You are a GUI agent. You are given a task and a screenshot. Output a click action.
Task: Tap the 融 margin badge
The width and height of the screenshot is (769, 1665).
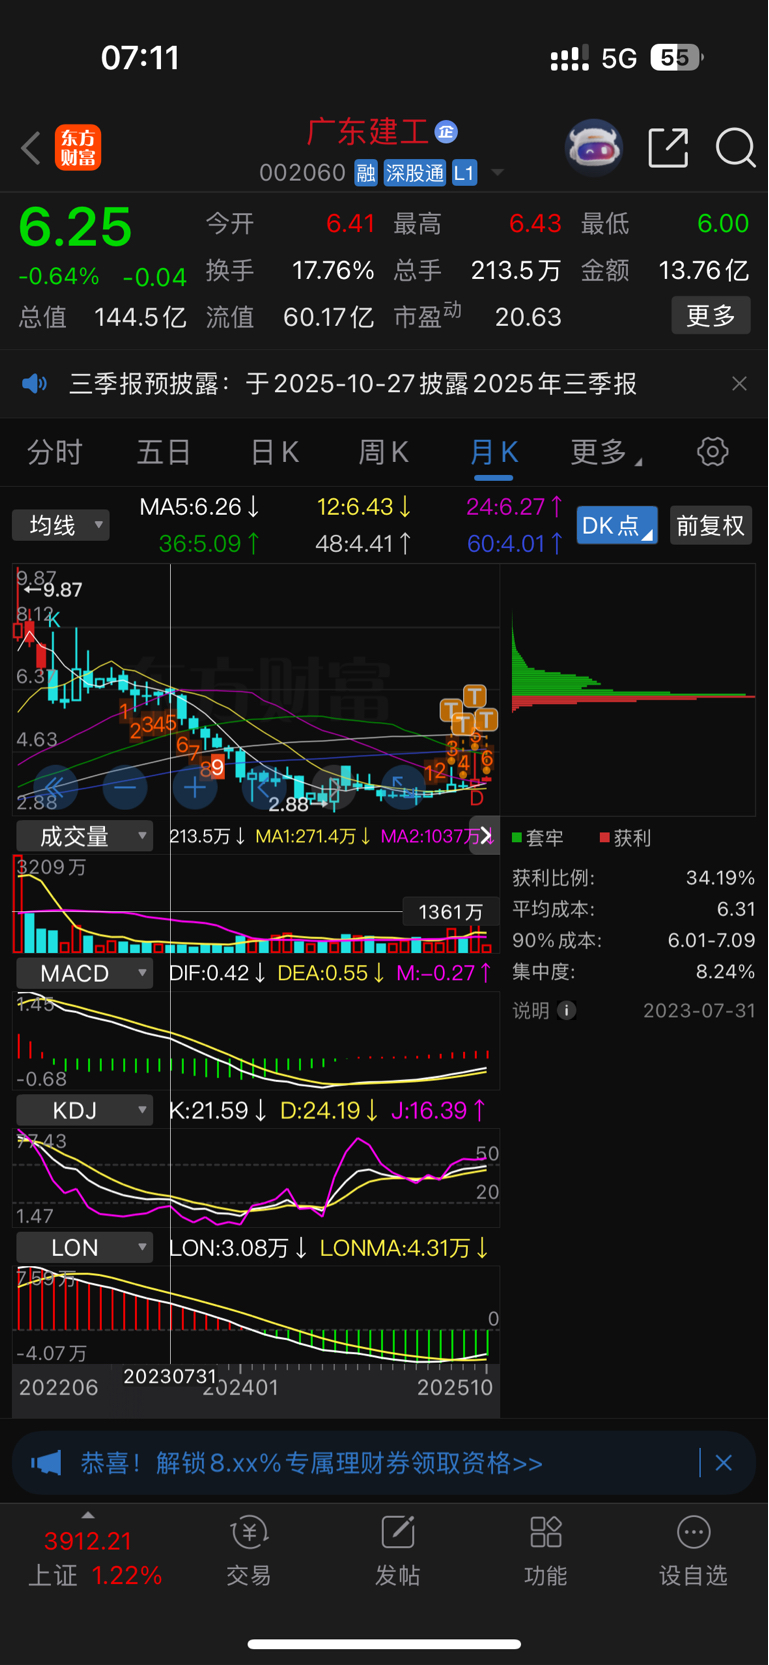pos(366,173)
